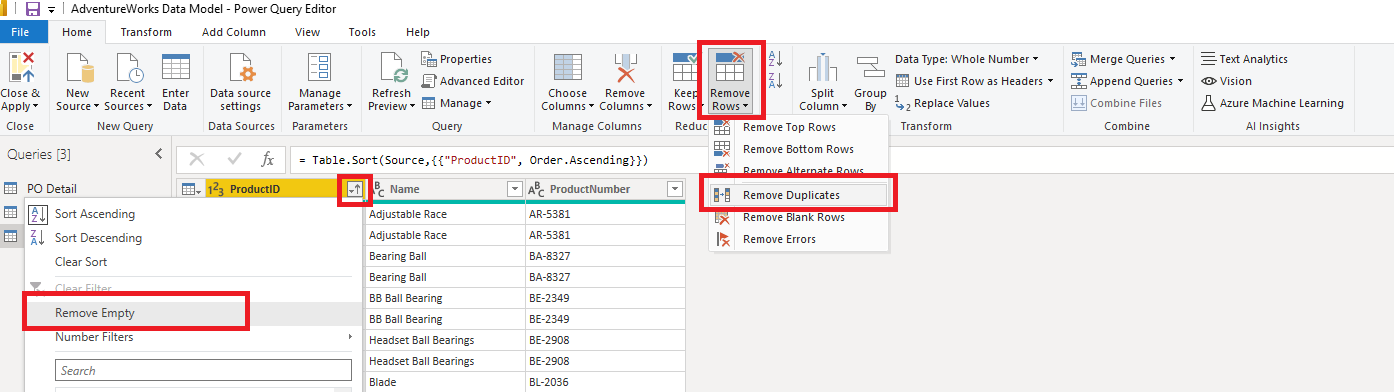Click Azure Machine Learning
Image resolution: width=1394 pixels, height=392 pixels.
point(1272,103)
